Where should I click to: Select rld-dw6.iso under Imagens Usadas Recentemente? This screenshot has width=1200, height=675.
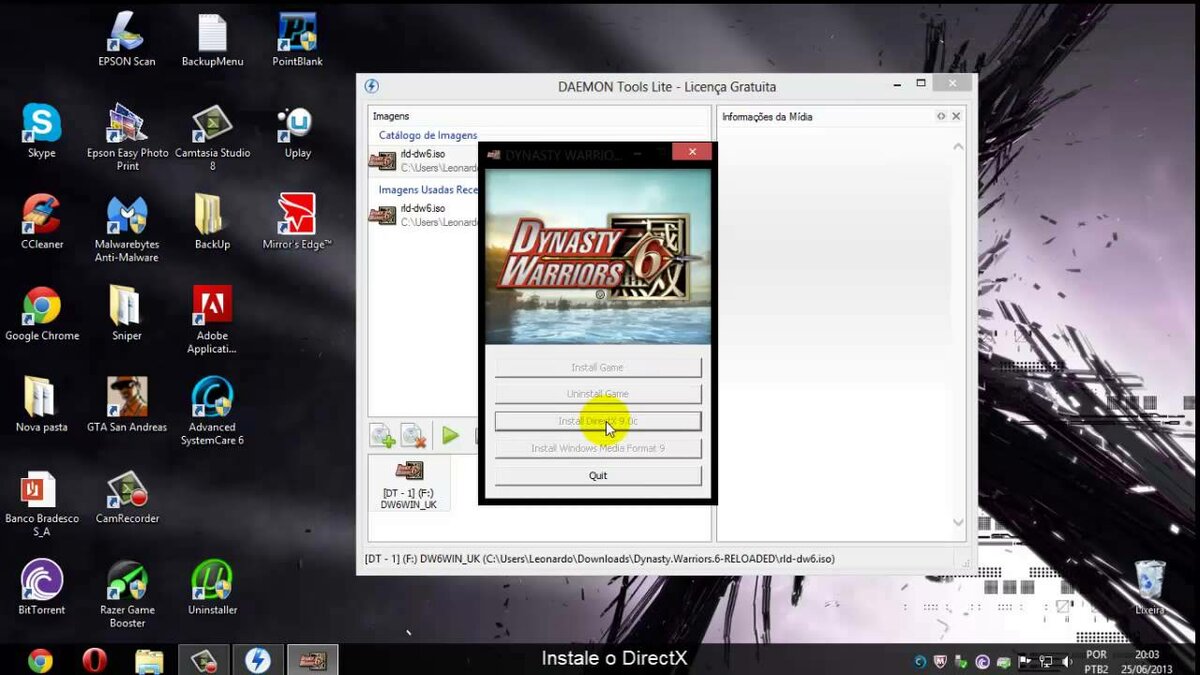tap(423, 214)
